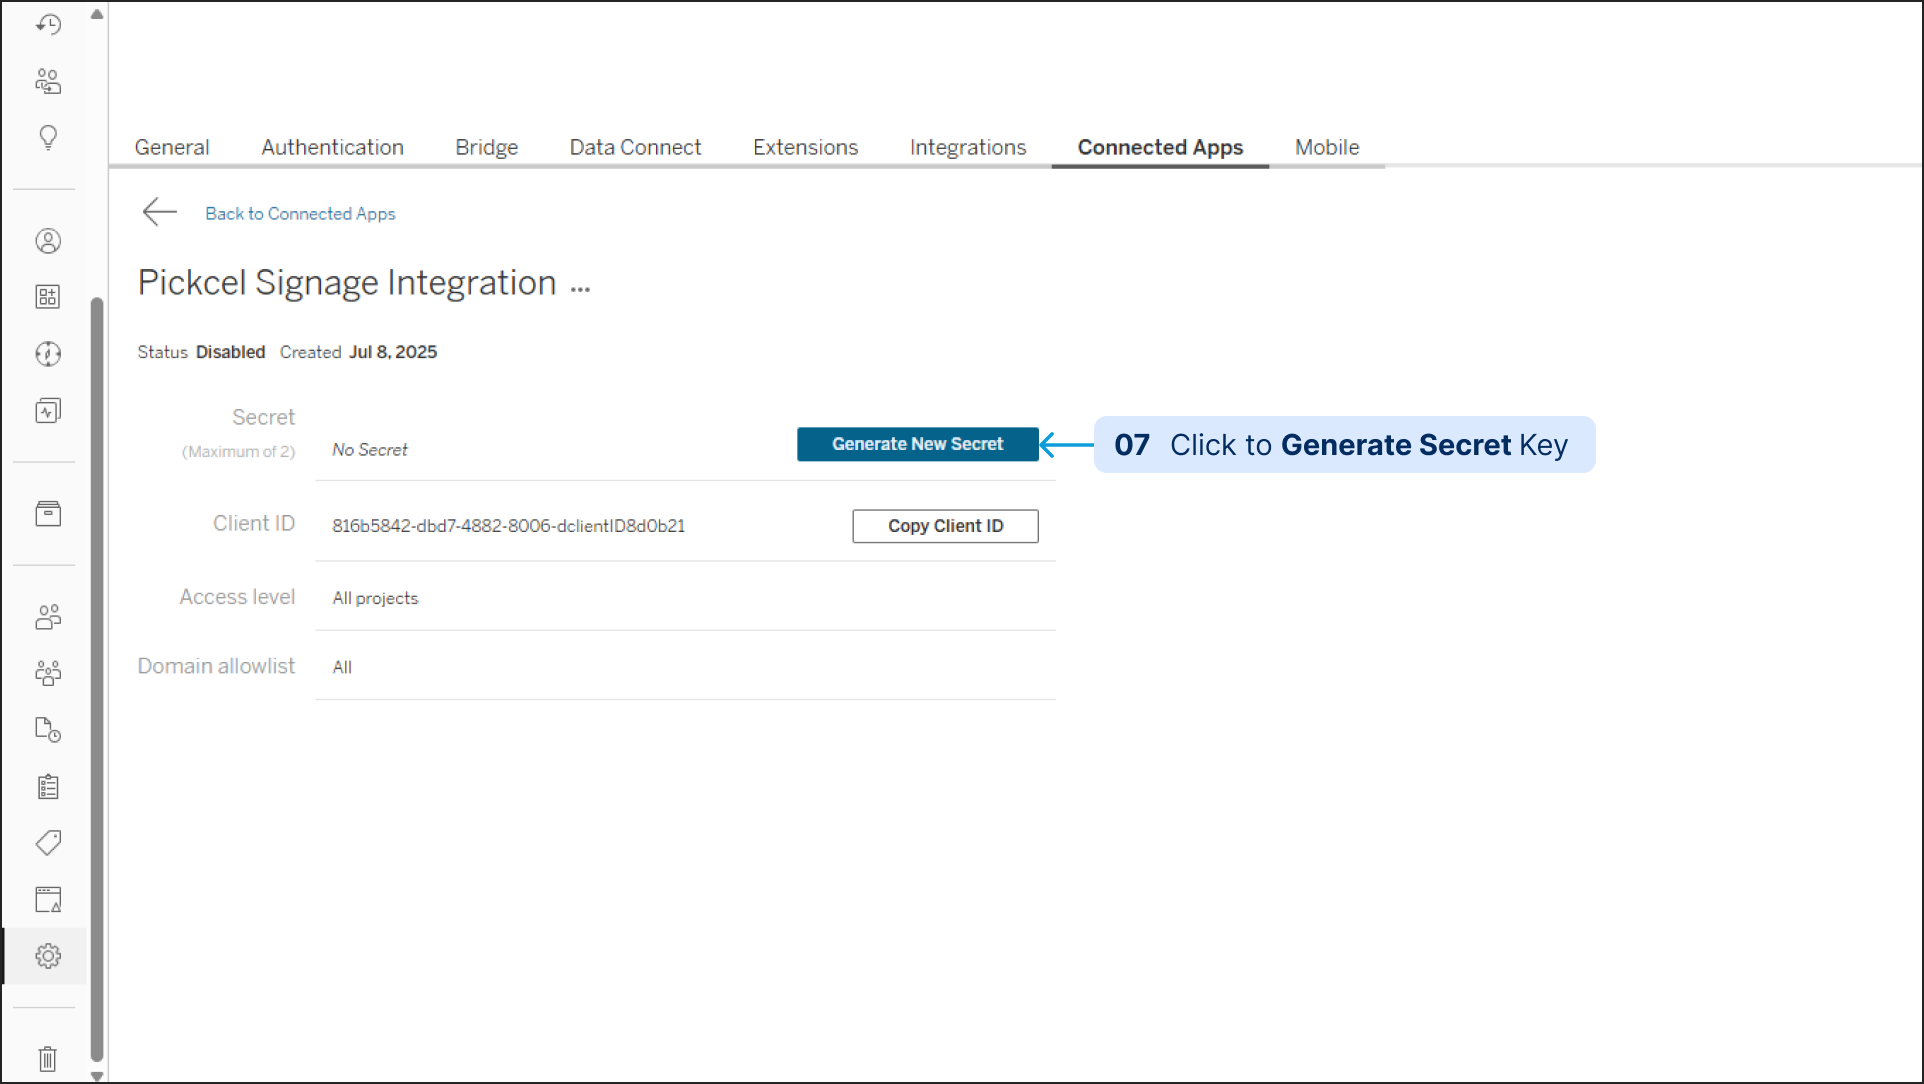Open the Recents history icon in sidebar
Viewport: 1924px width, 1084px height.
click(48, 24)
